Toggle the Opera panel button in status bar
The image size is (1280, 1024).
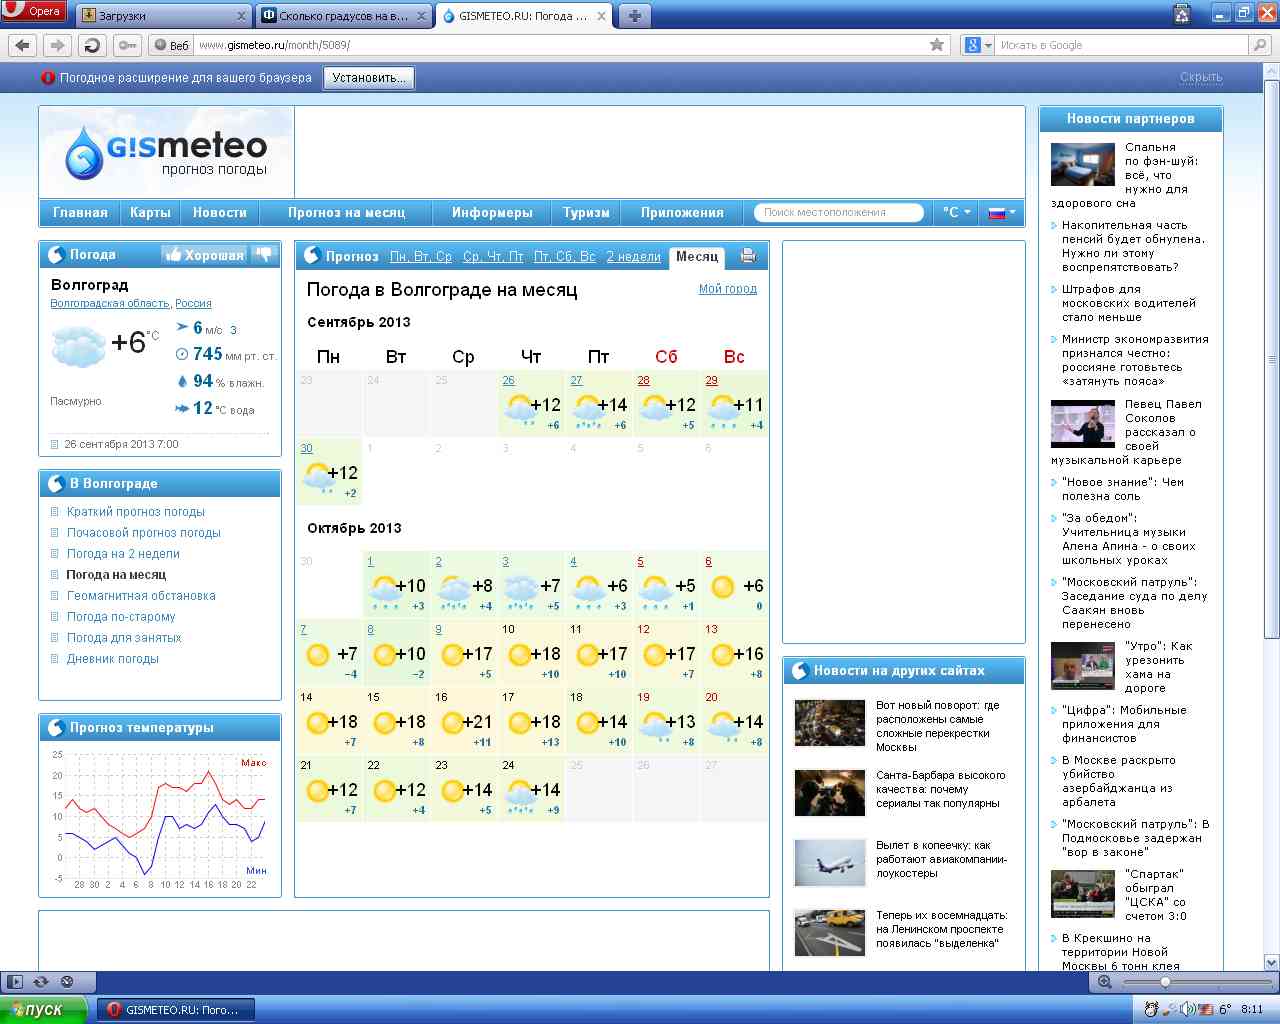(x=13, y=982)
